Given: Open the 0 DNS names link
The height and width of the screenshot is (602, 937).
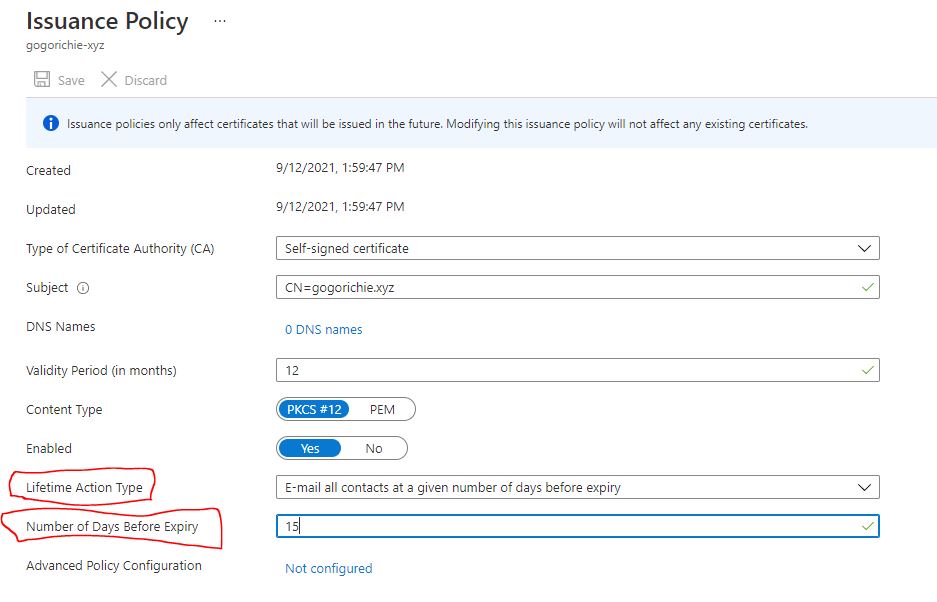Looking at the screenshot, I should point(323,329).
